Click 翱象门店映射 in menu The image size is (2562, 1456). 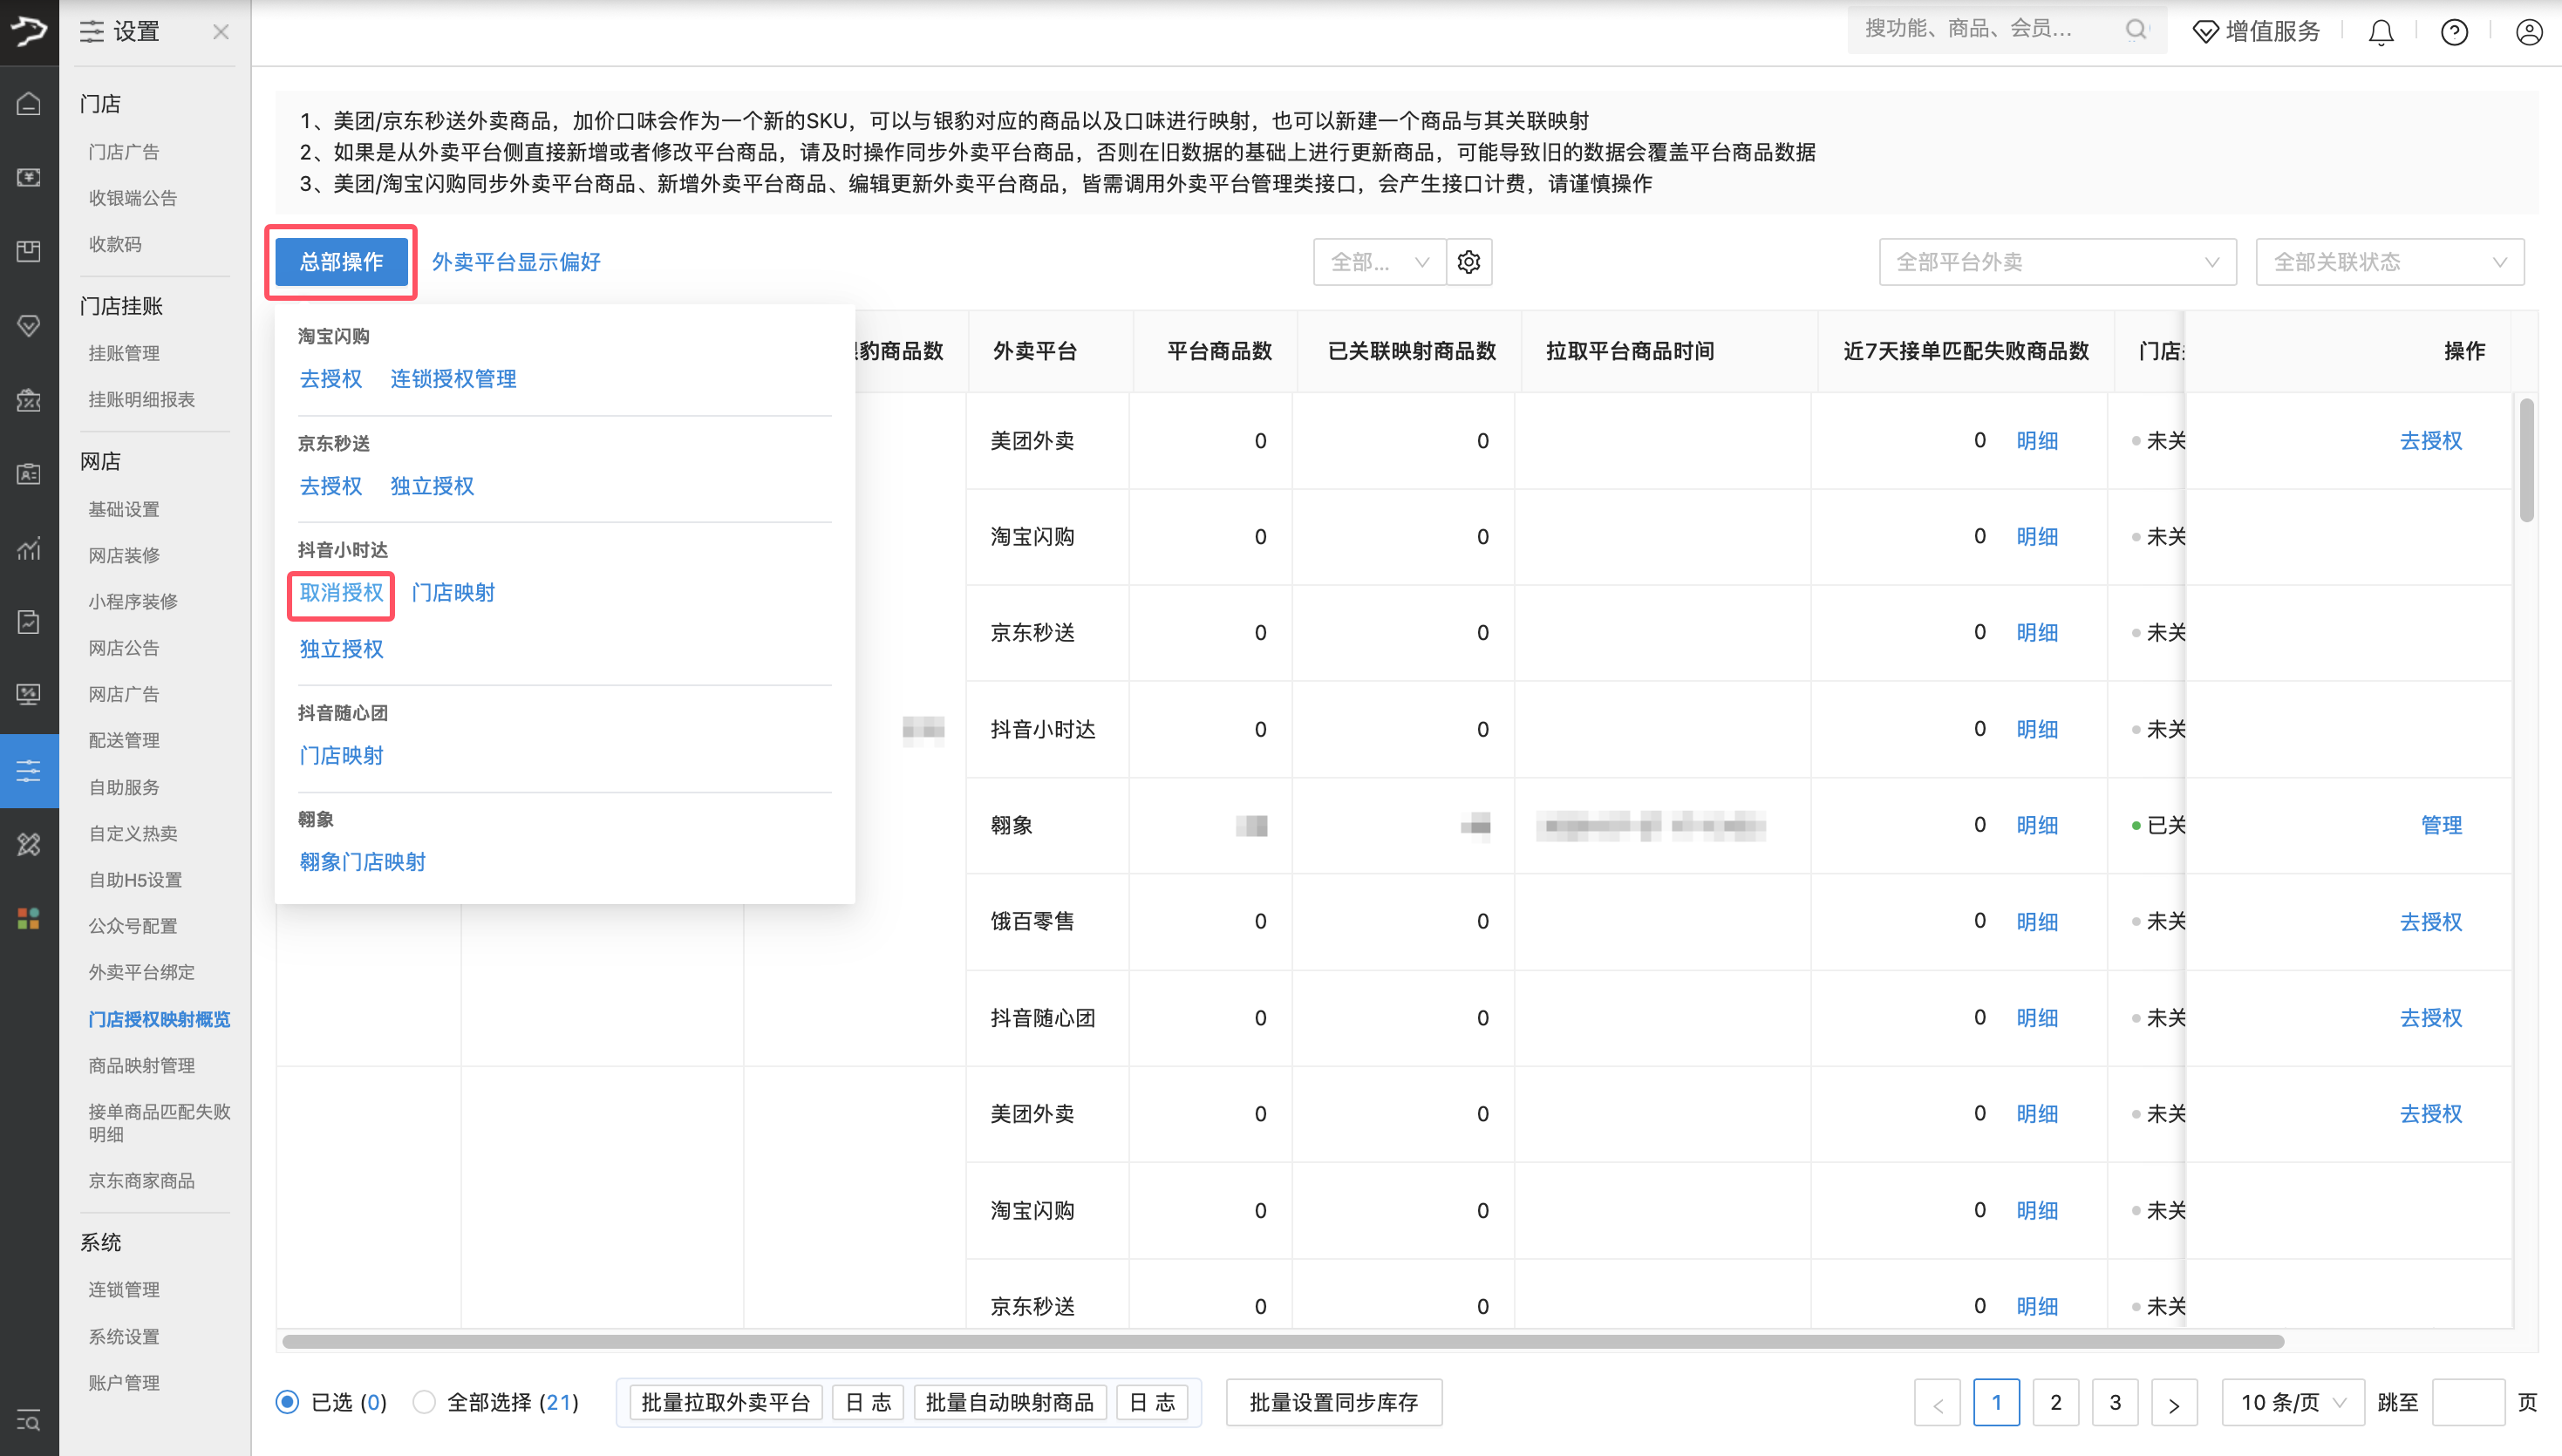[362, 862]
